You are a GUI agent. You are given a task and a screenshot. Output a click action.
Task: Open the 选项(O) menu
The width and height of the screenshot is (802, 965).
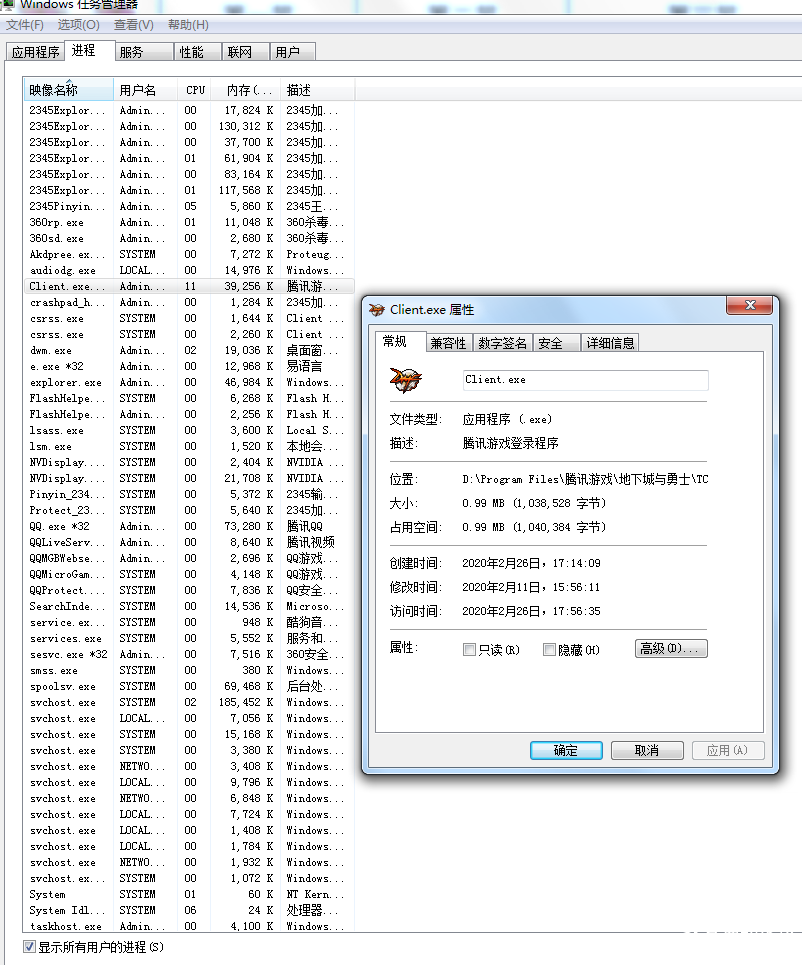pos(78,24)
